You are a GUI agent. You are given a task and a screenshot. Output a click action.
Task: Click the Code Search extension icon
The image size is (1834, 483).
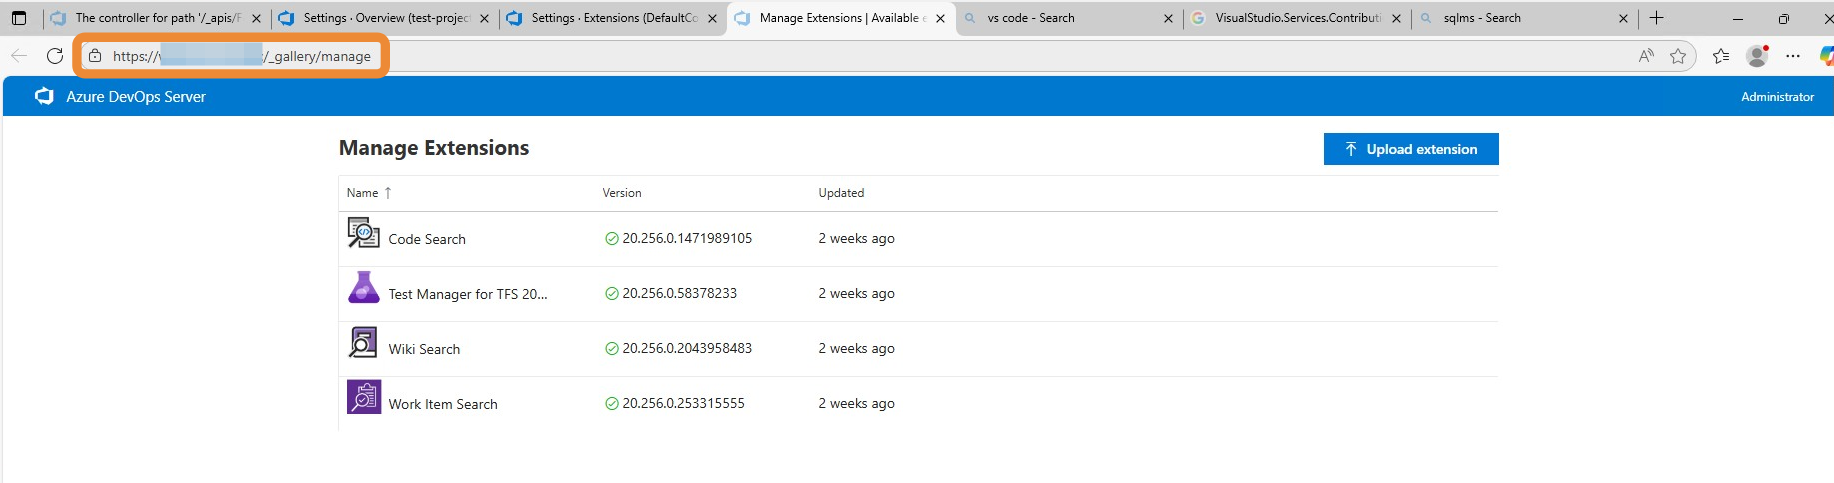coord(364,233)
